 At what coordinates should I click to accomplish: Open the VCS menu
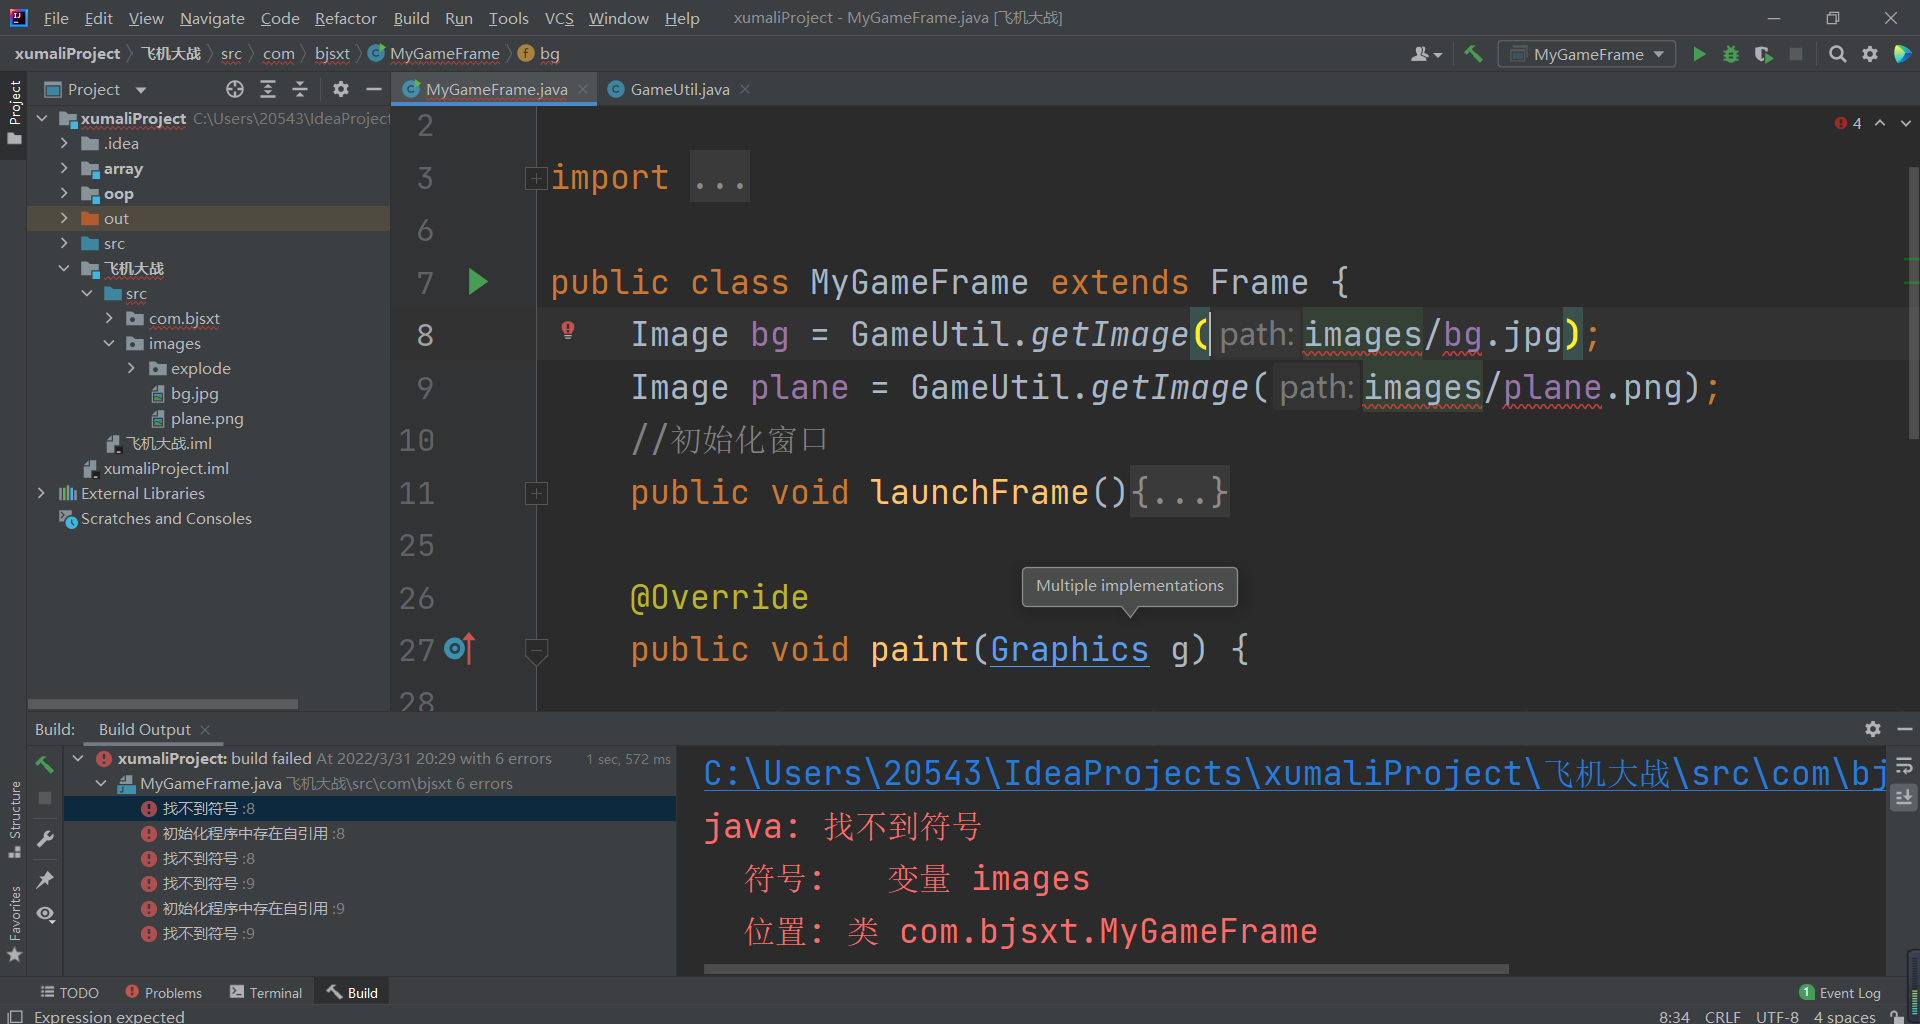(559, 18)
